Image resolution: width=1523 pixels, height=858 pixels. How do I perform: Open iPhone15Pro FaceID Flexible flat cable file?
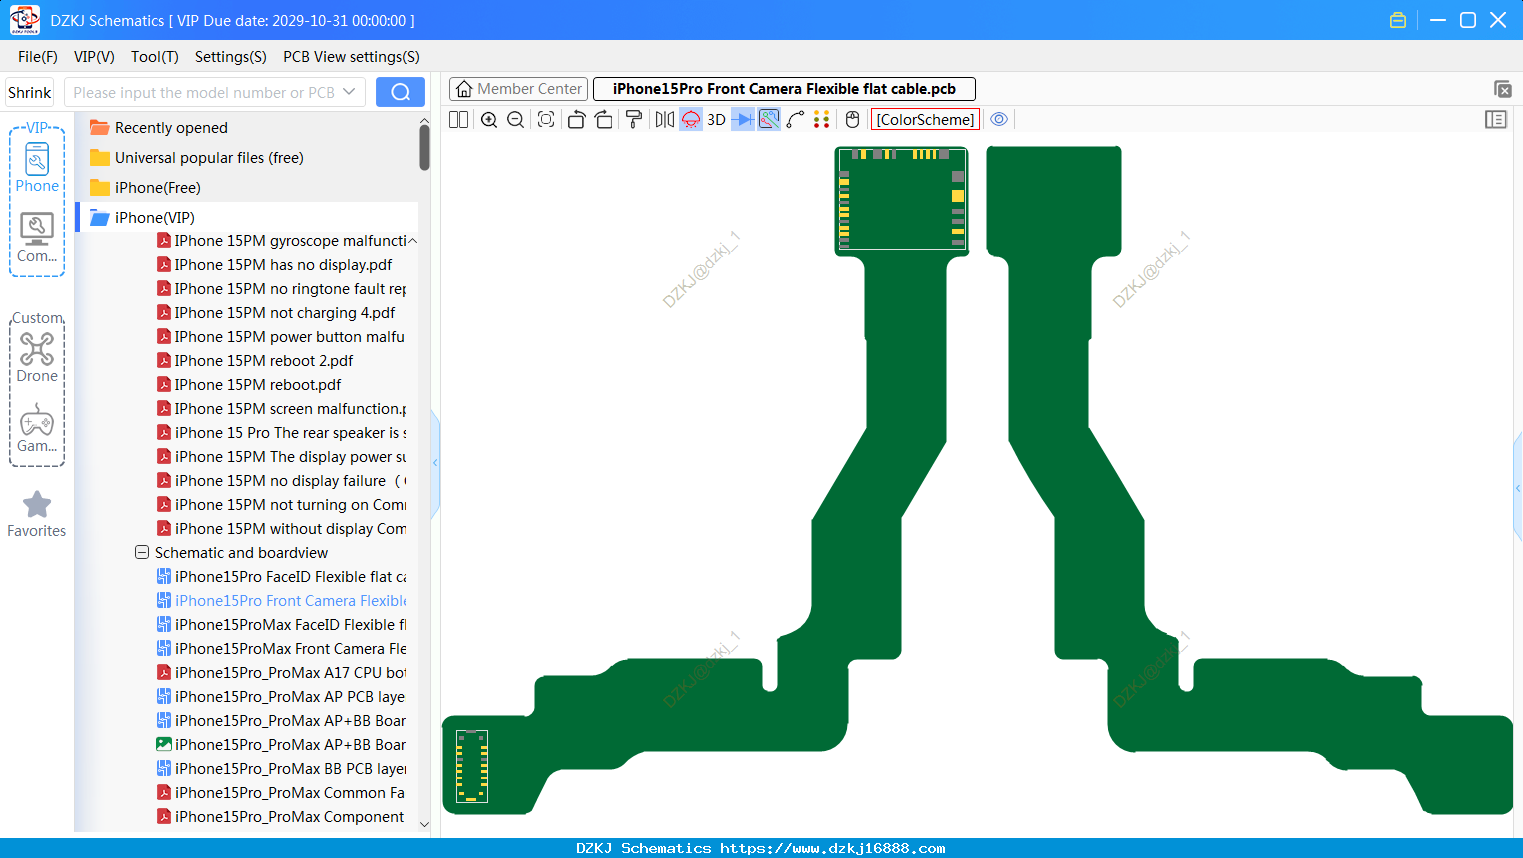[281, 577]
